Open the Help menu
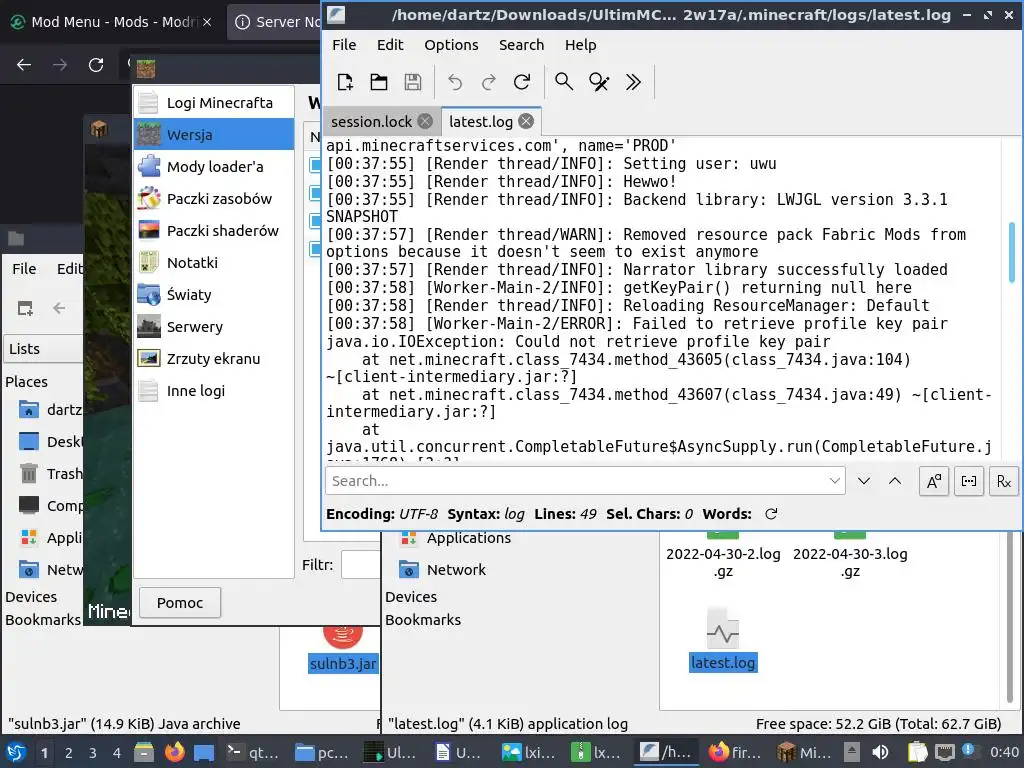1024x768 pixels. 581,45
